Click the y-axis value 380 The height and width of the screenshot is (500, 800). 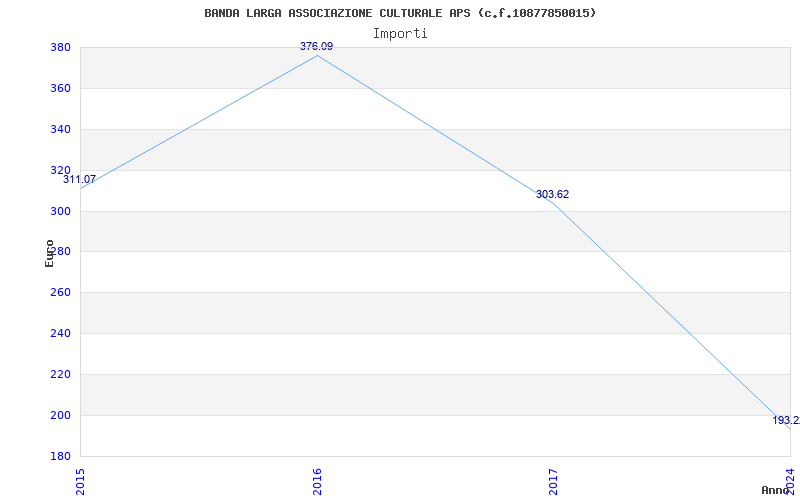point(60,47)
